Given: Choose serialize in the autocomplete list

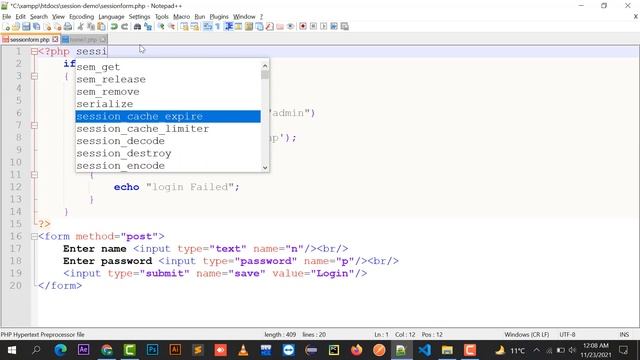Looking at the screenshot, I should pyautogui.click(x=168, y=104).
